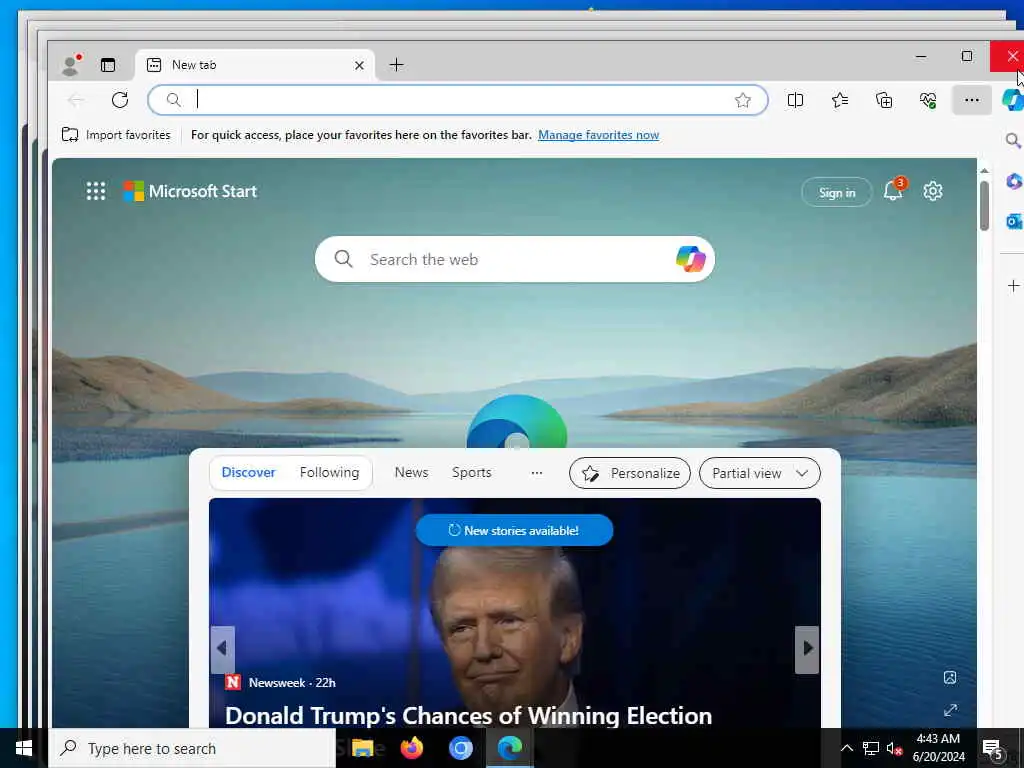The height and width of the screenshot is (768, 1024).
Task: Click the Tab actions menu icon
Action: tap(108, 65)
